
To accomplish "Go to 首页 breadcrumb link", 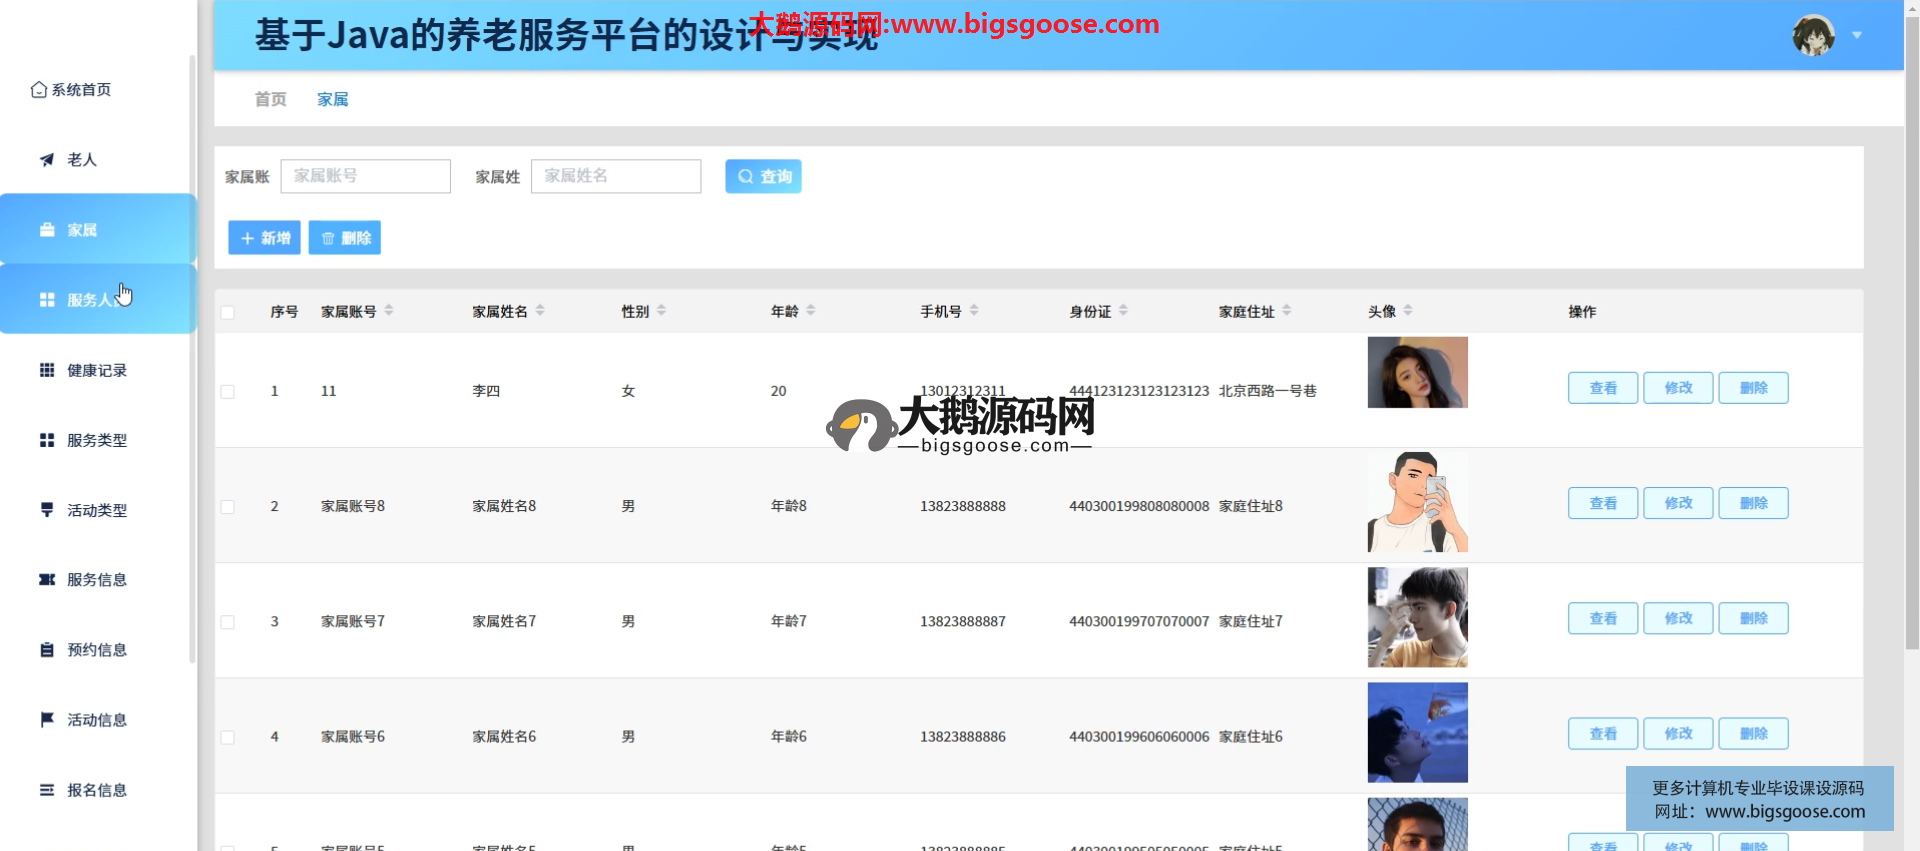I will tap(270, 99).
